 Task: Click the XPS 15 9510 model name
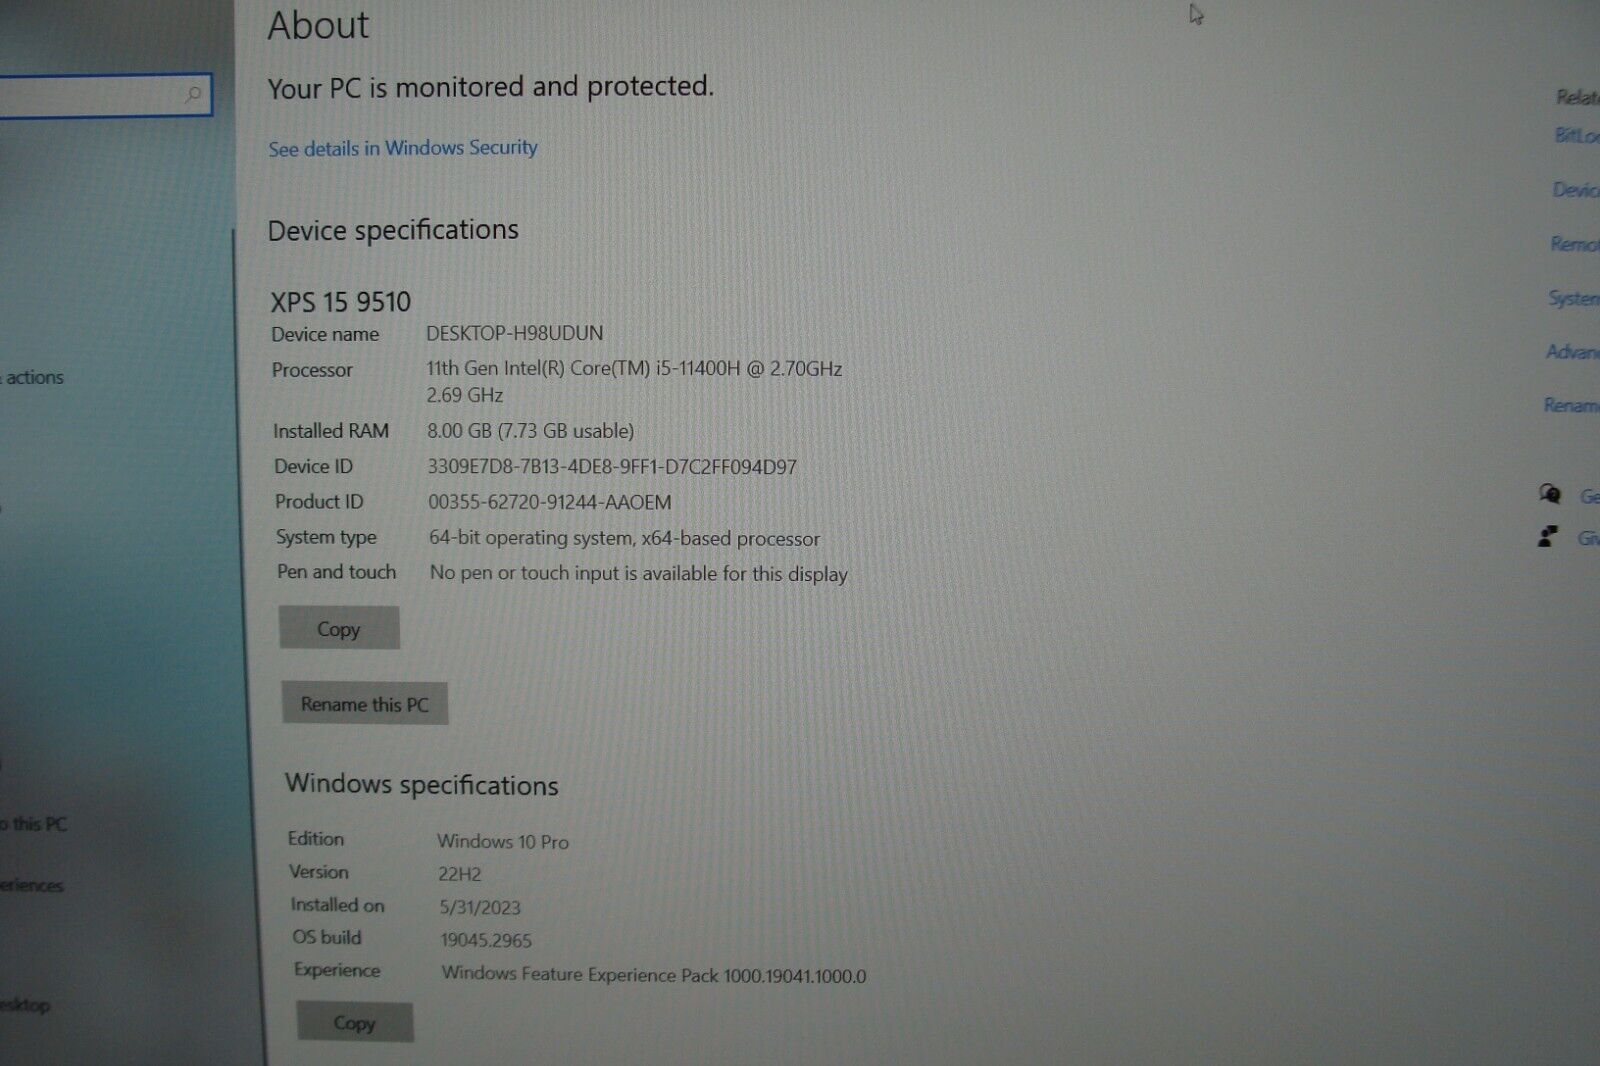click(341, 302)
